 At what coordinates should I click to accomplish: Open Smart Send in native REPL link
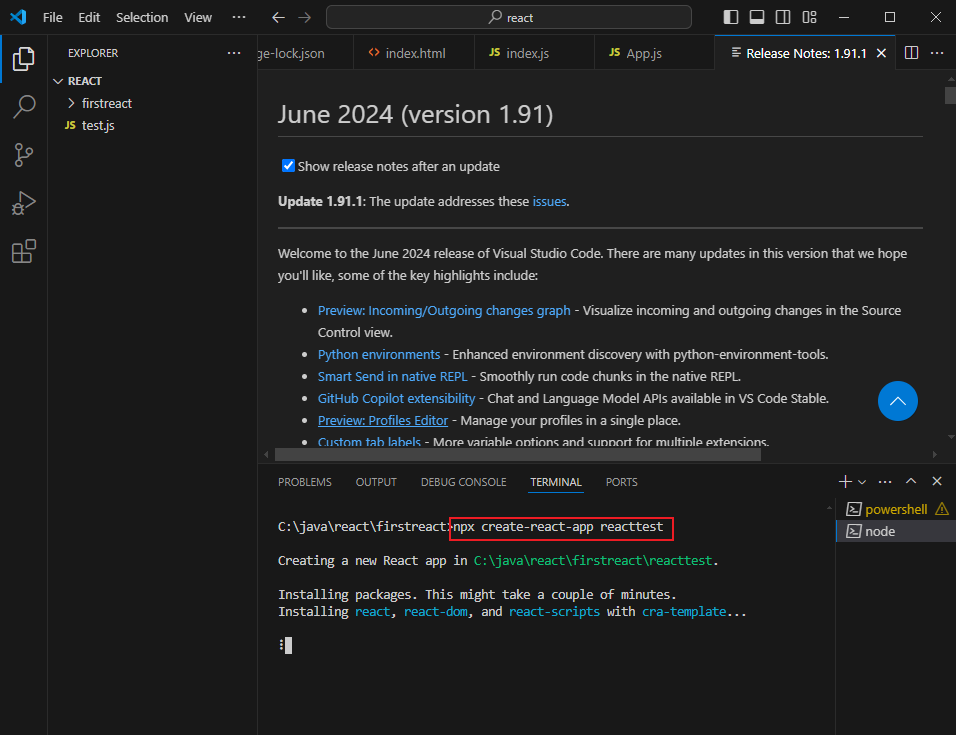(393, 376)
